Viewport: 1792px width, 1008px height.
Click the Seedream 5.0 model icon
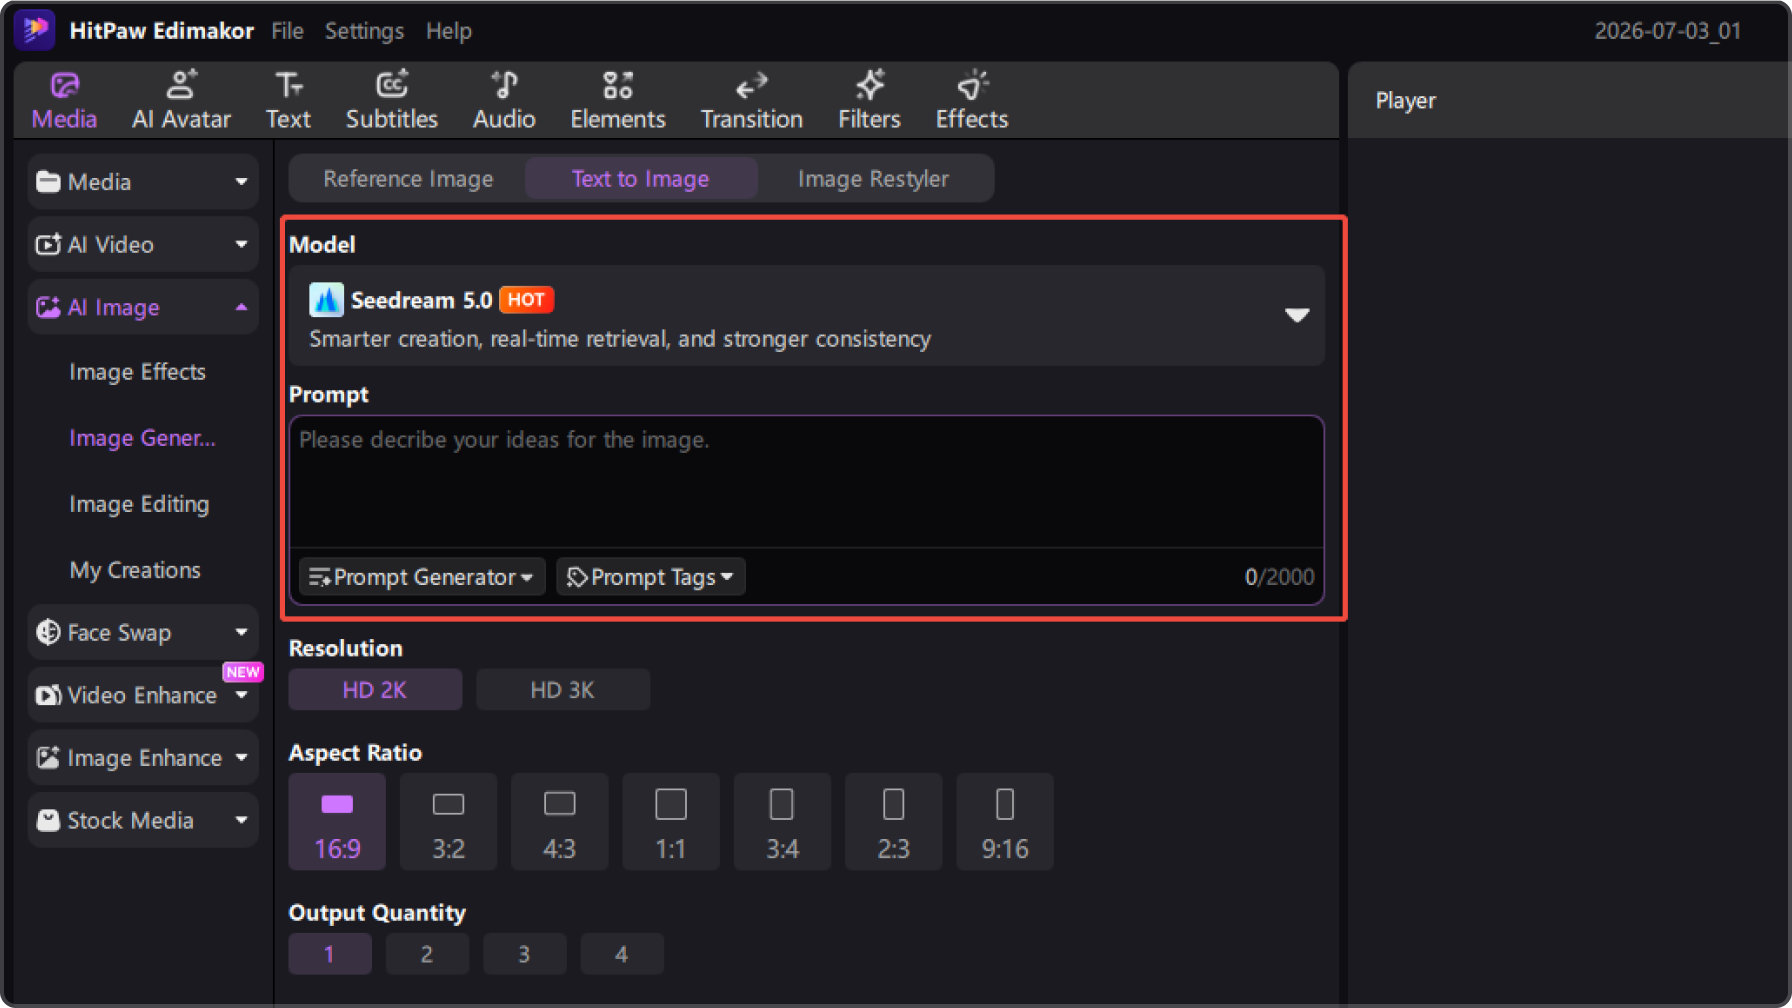[326, 300]
